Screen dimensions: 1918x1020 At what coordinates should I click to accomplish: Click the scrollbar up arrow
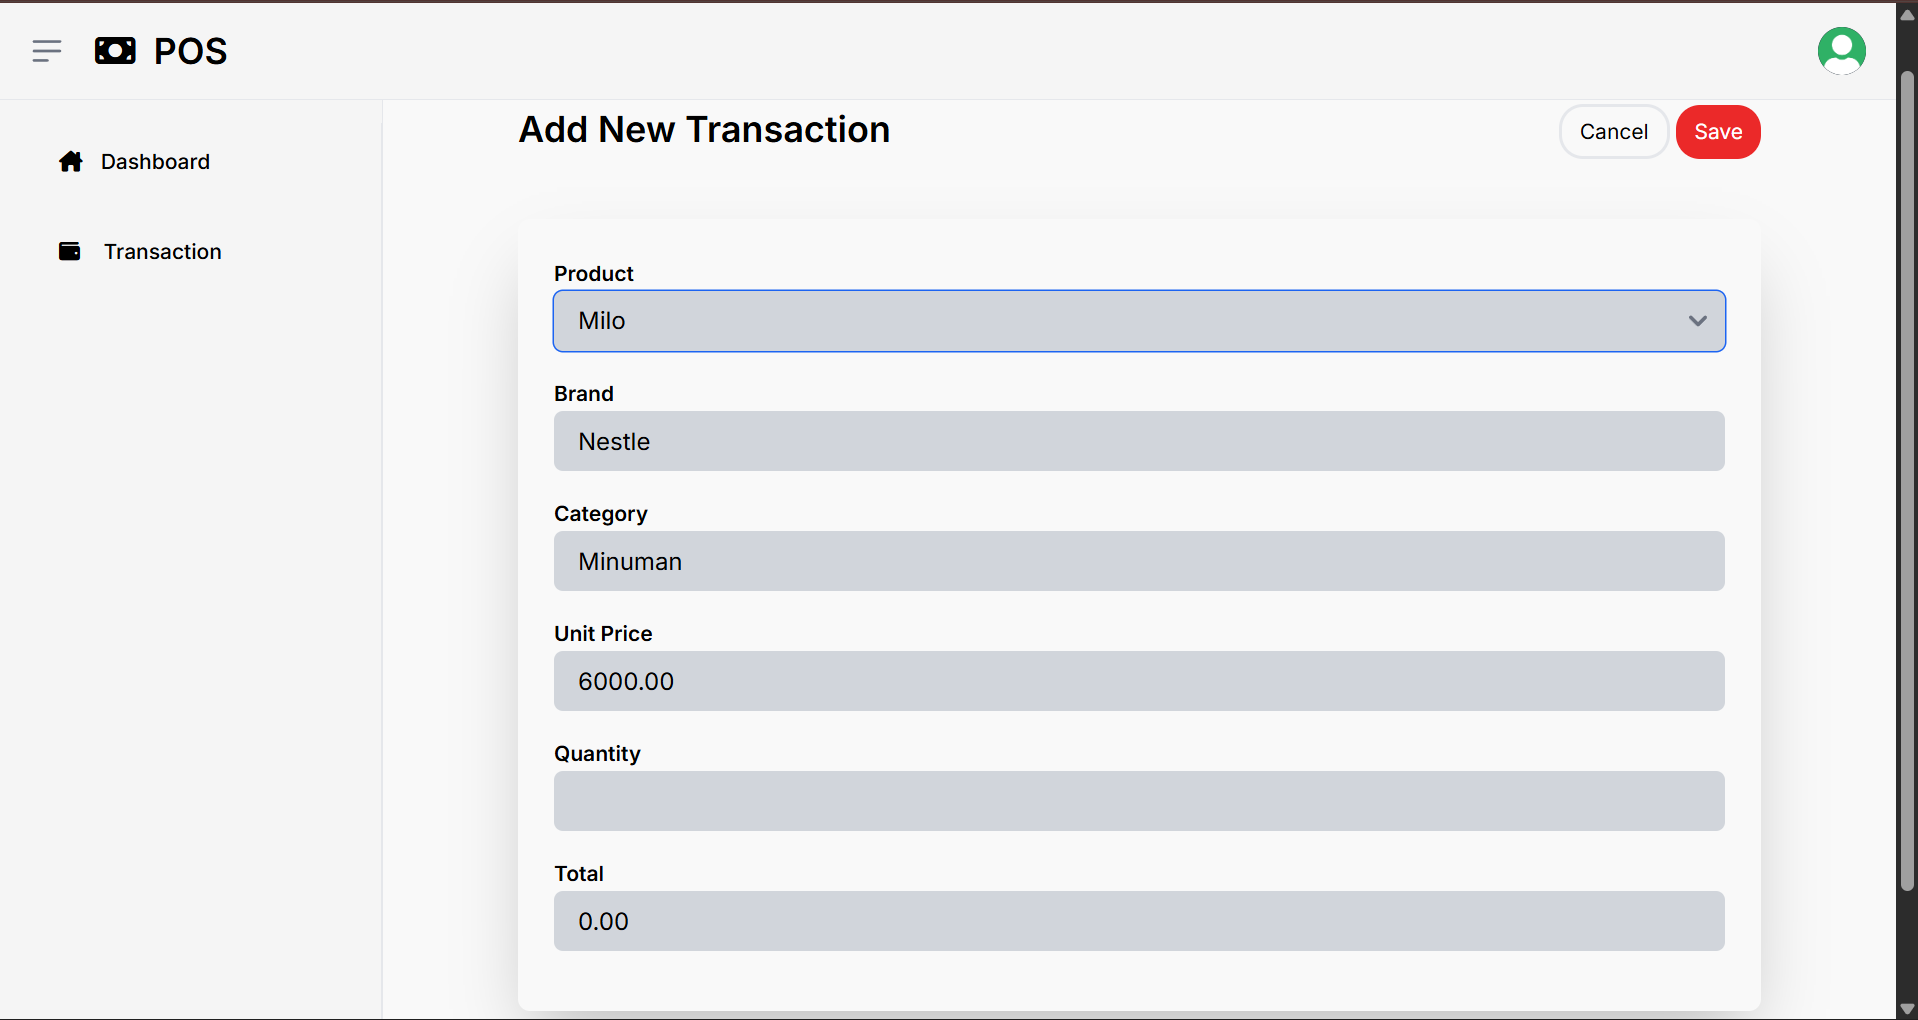(1907, 15)
